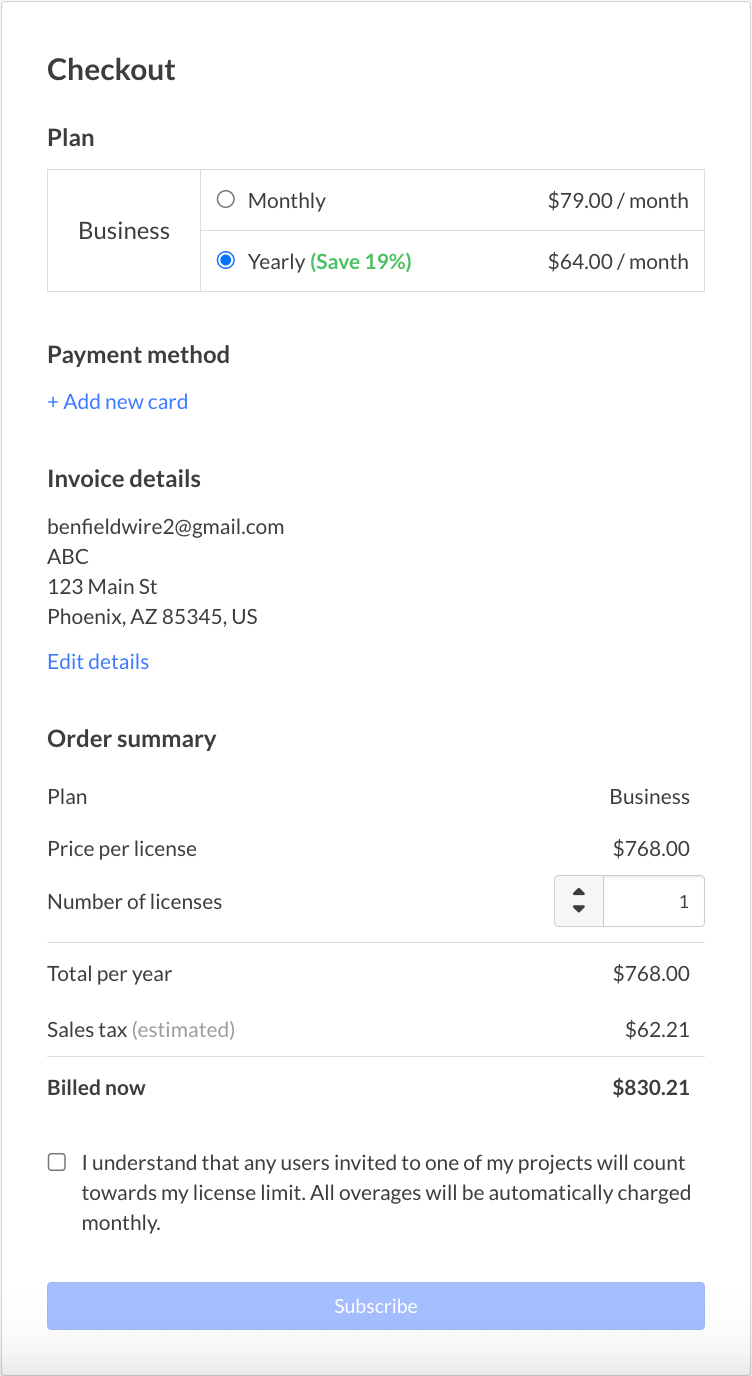Click the Billed now $830.21 total

tap(650, 1088)
